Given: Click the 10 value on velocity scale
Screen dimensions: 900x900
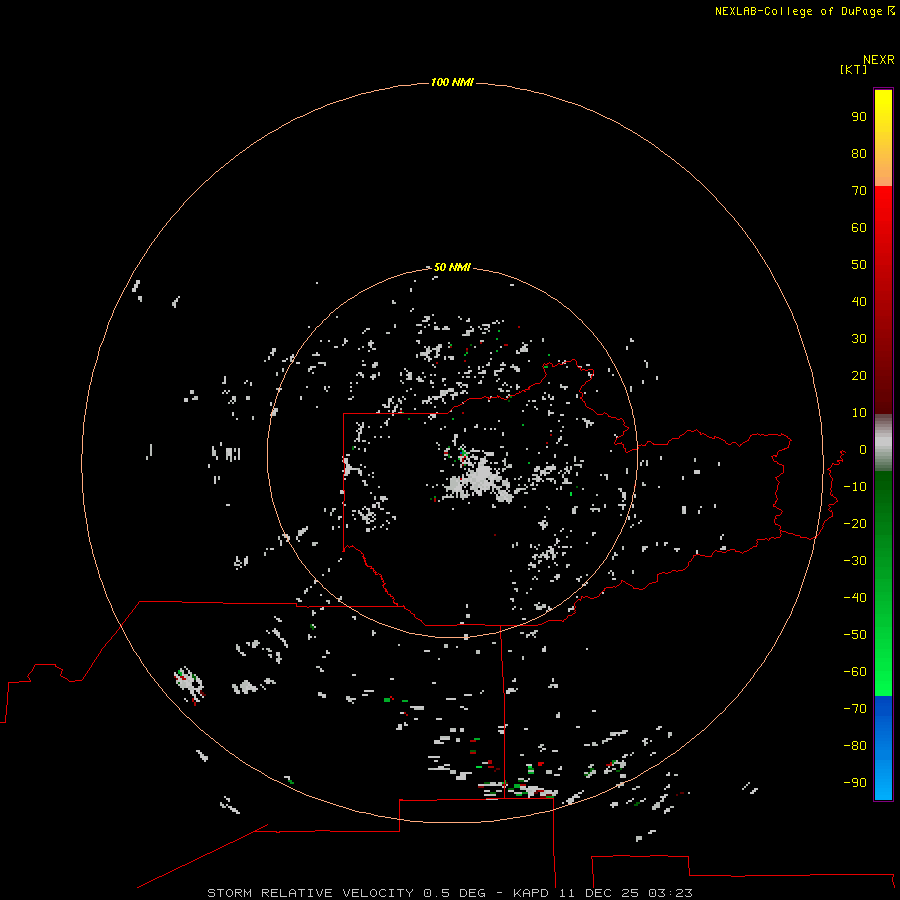Looking at the screenshot, I should coord(859,413).
